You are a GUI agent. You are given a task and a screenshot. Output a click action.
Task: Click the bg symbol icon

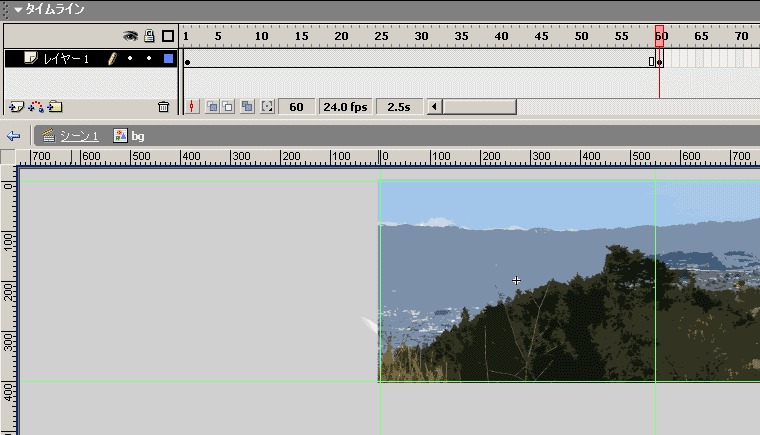tap(120, 136)
